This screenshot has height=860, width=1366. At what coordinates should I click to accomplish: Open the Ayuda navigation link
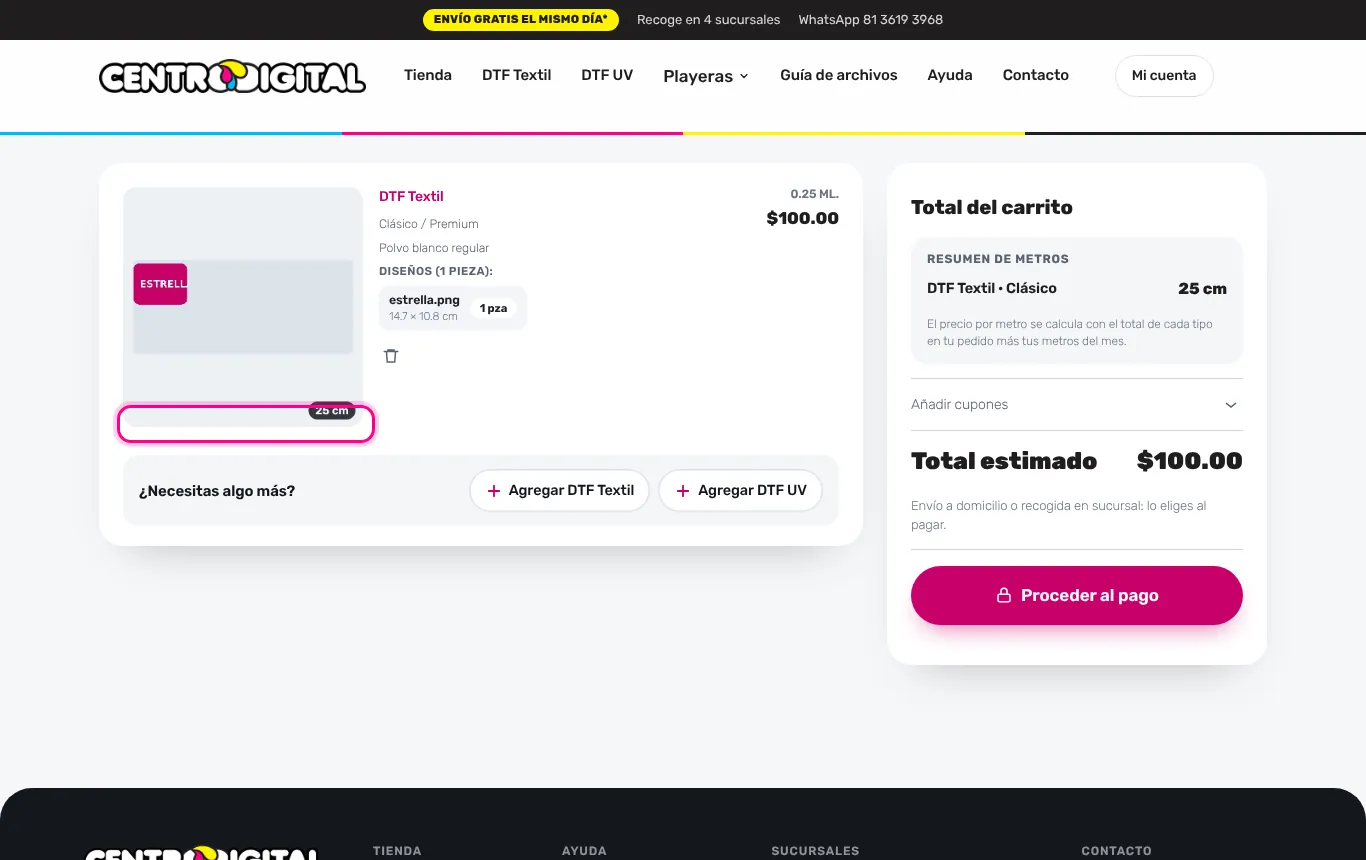(950, 75)
